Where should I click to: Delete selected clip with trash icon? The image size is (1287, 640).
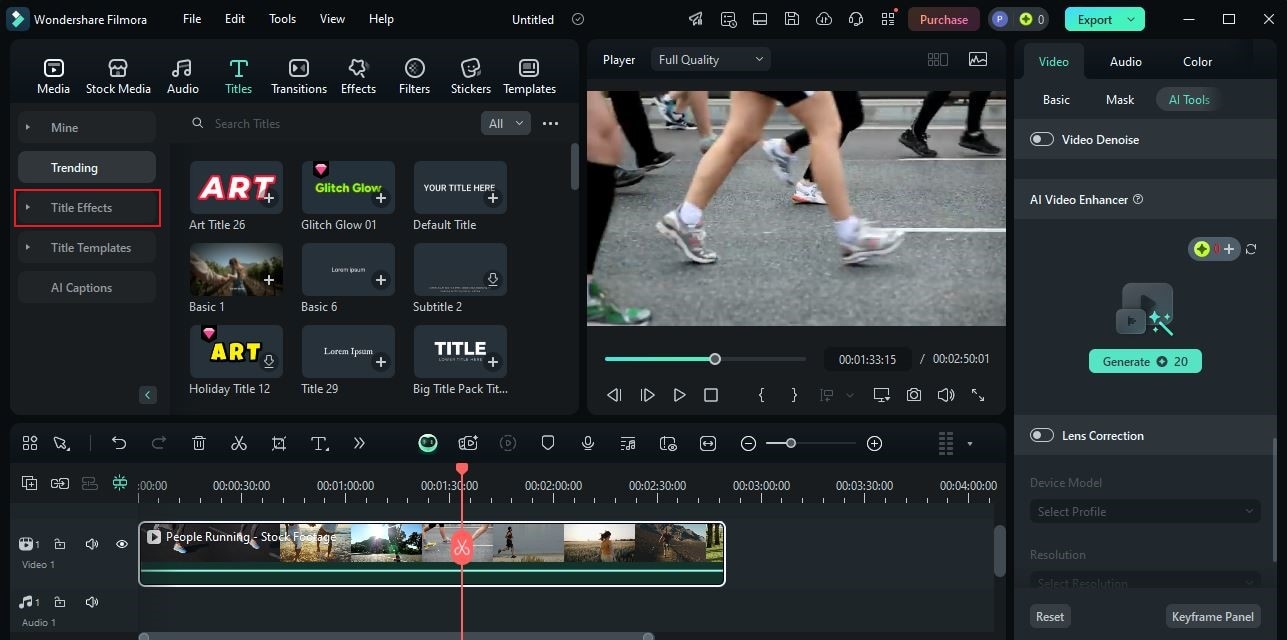point(199,443)
